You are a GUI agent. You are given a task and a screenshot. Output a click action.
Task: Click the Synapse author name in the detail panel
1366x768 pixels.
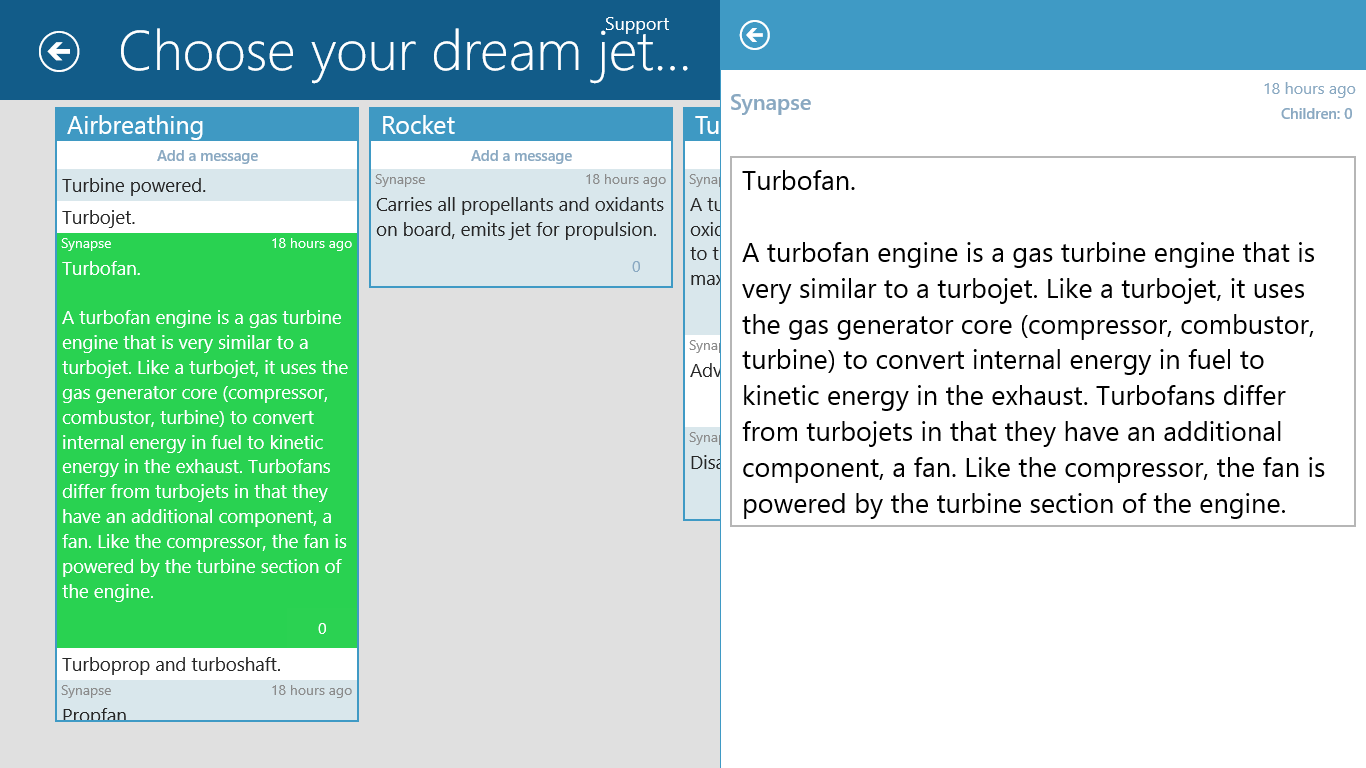pyautogui.click(x=770, y=103)
